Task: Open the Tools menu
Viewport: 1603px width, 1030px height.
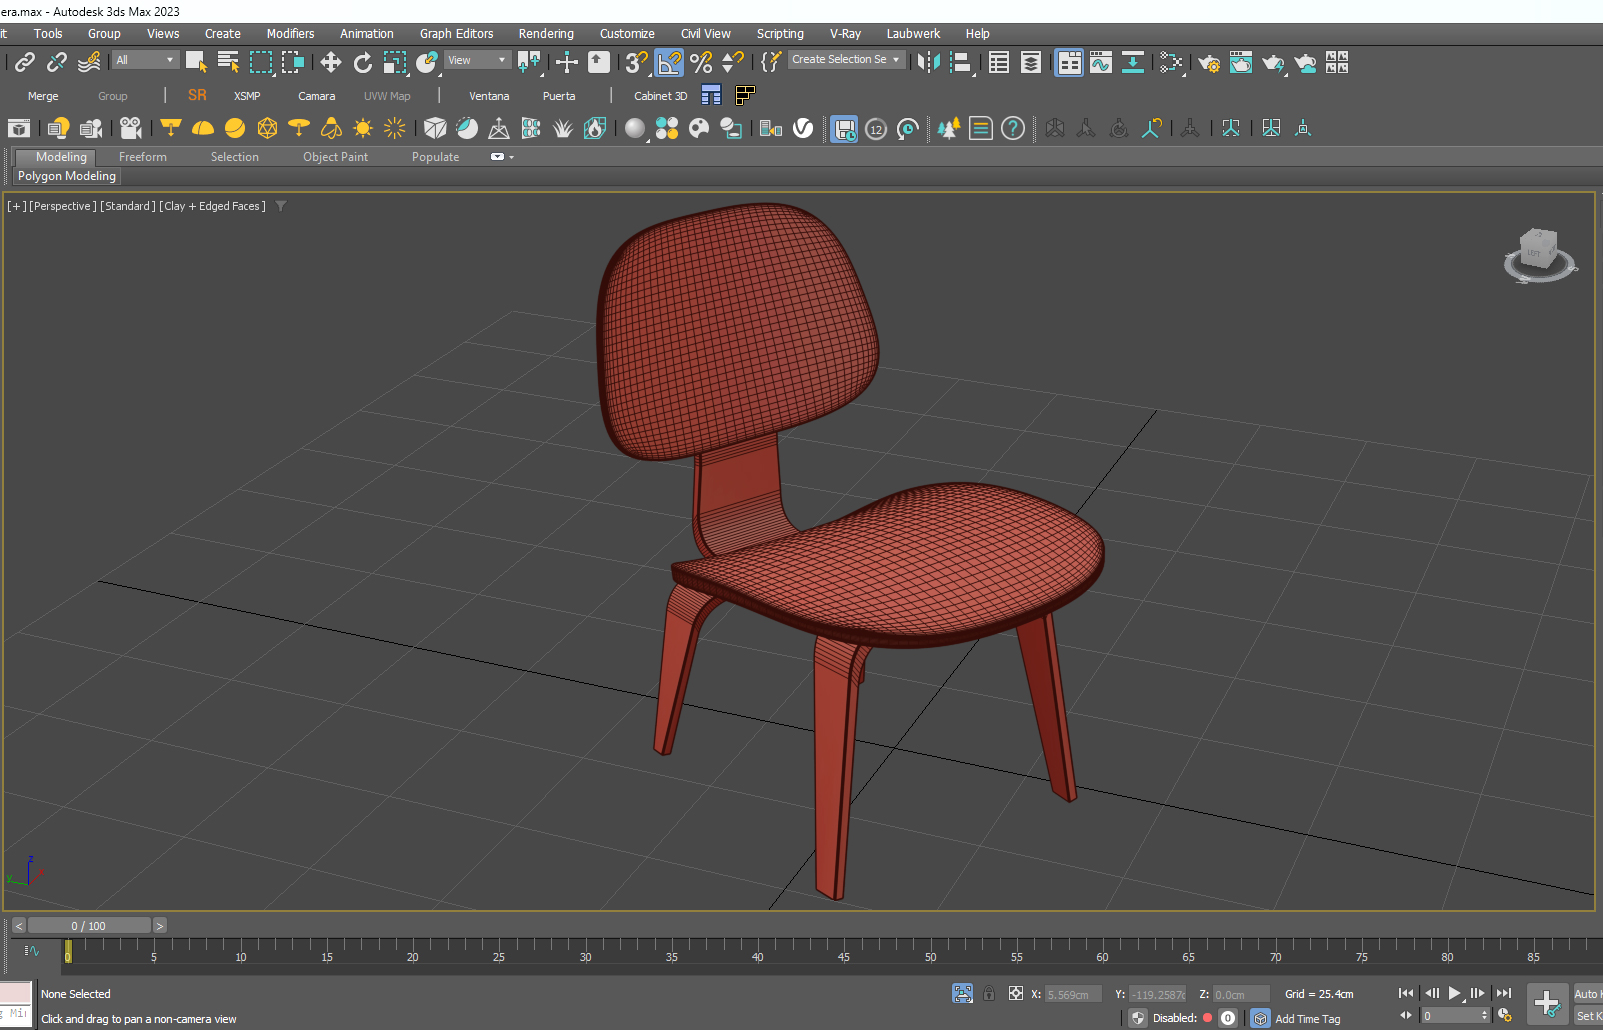Action: (48, 34)
